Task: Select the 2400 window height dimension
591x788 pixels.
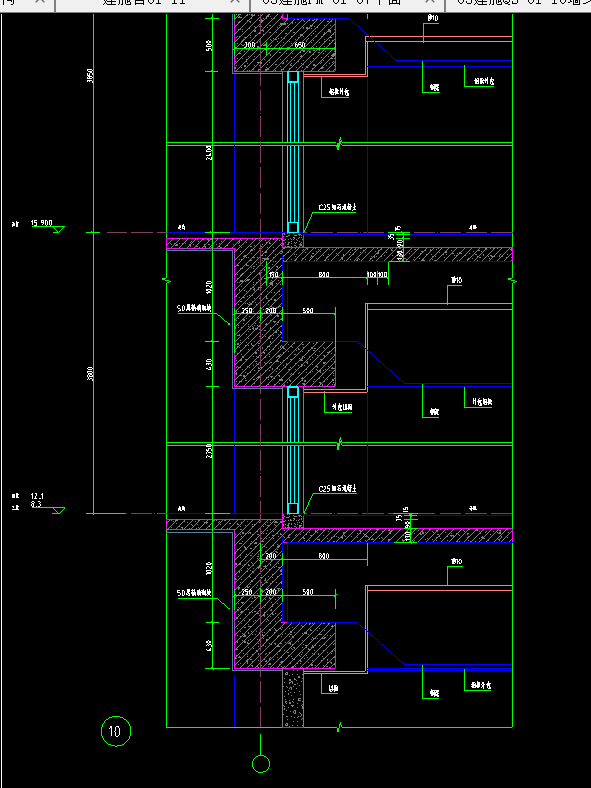Action: click(x=209, y=152)
